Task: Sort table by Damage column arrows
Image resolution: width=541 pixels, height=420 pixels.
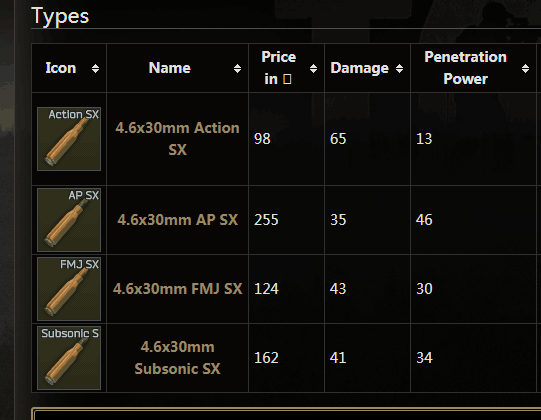Action: point(400,68)
